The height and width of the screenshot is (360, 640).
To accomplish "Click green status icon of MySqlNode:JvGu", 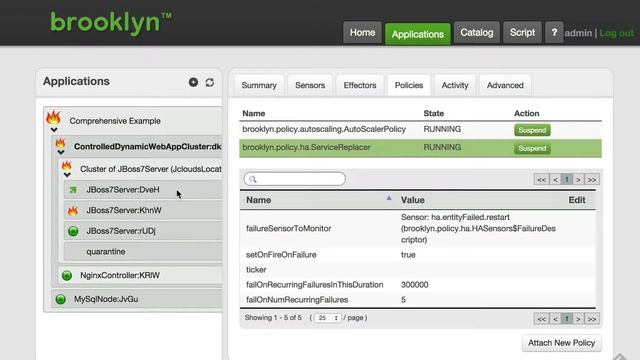I will click(x=60, y=300).
